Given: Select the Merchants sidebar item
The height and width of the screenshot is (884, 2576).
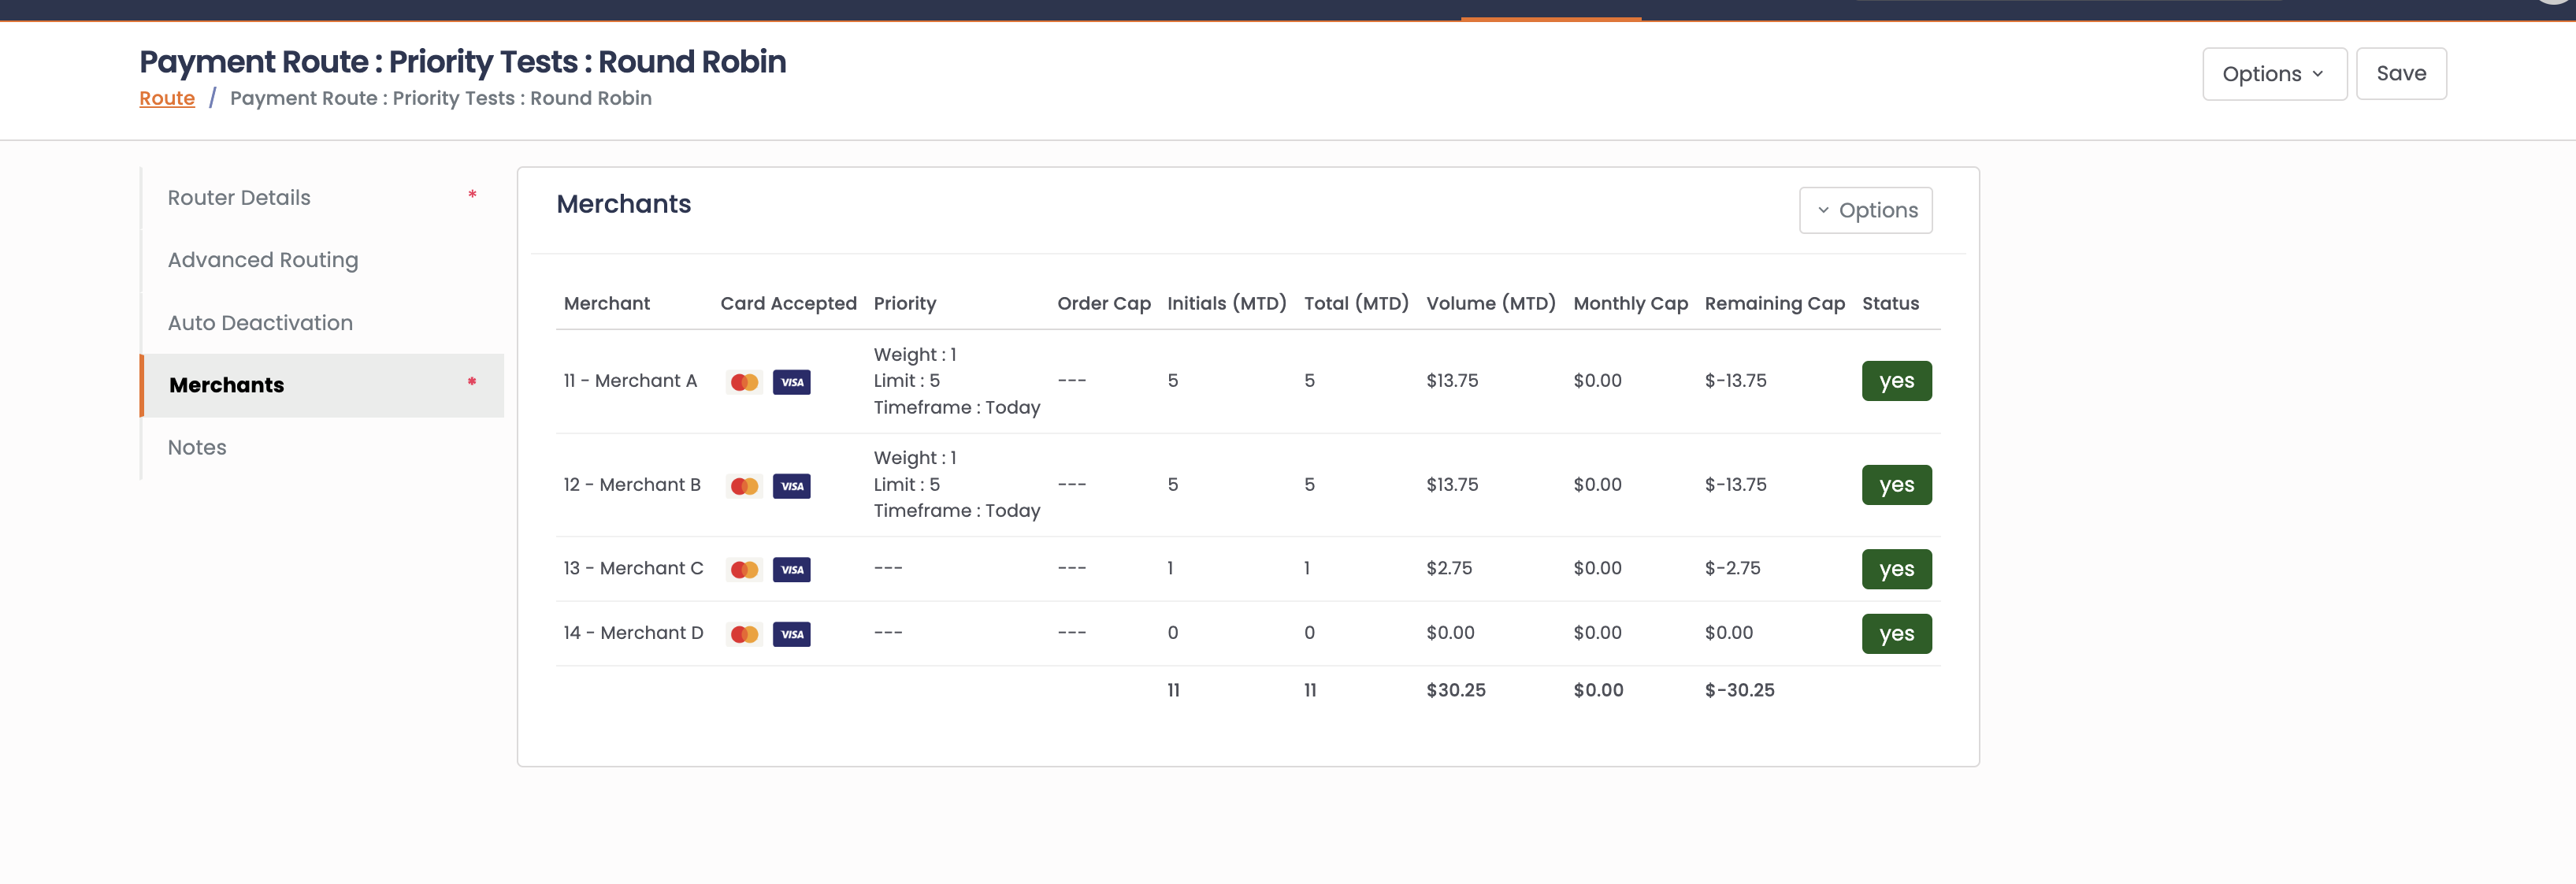Looking at the screenshot, I should (322, 385).
